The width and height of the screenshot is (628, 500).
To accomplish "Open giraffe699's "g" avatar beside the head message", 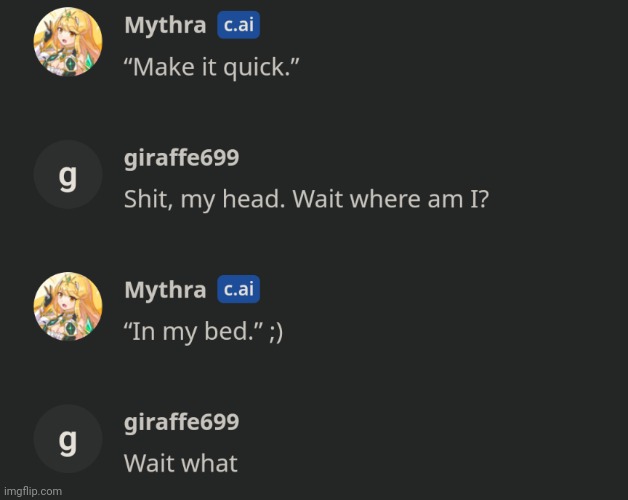I will 68,175.
